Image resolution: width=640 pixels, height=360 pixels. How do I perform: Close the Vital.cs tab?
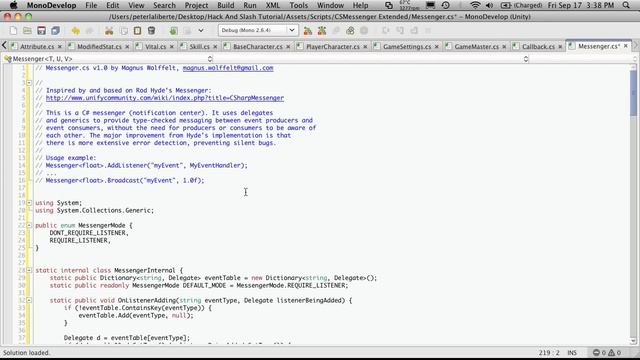point(171,47)
